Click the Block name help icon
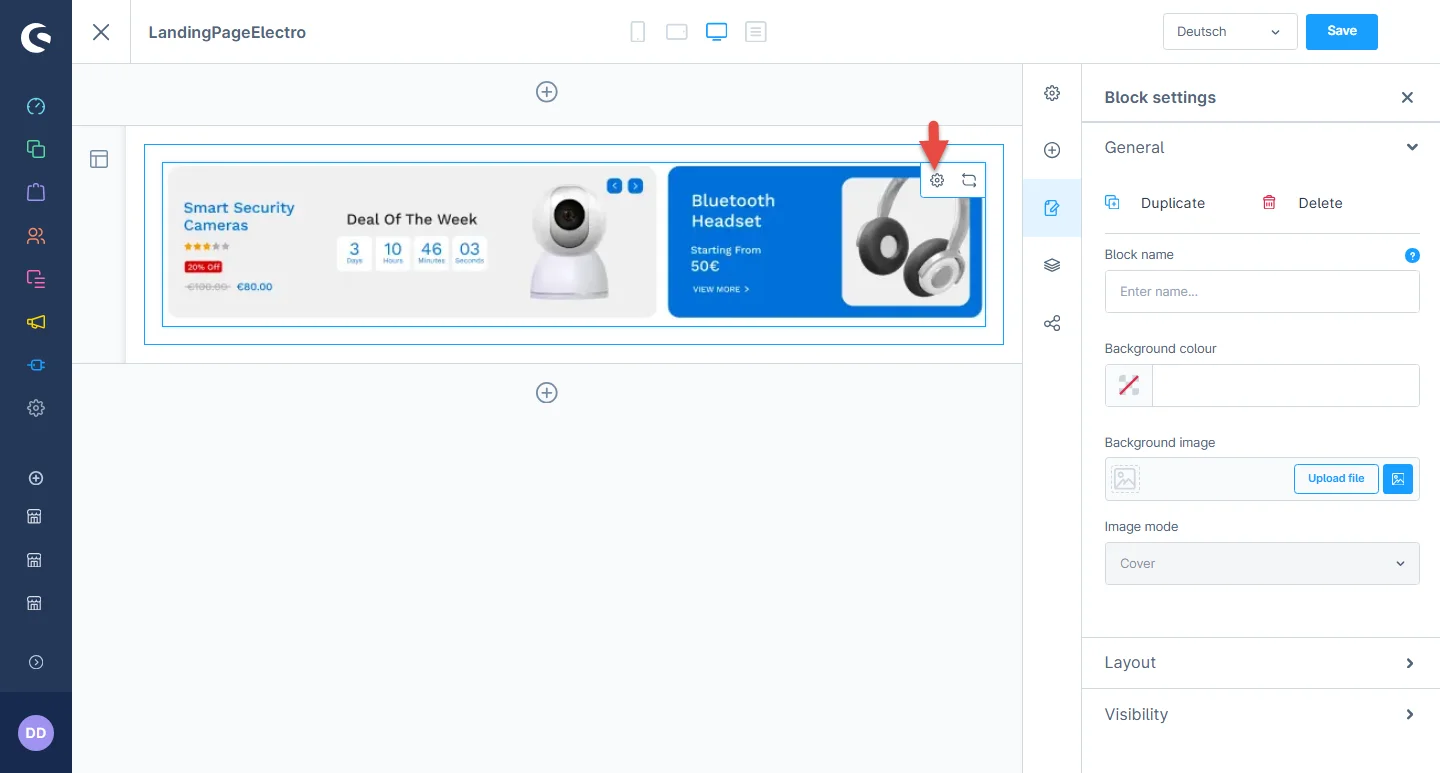This screenshot has width=1440, height=773. tap(1412, 255)
